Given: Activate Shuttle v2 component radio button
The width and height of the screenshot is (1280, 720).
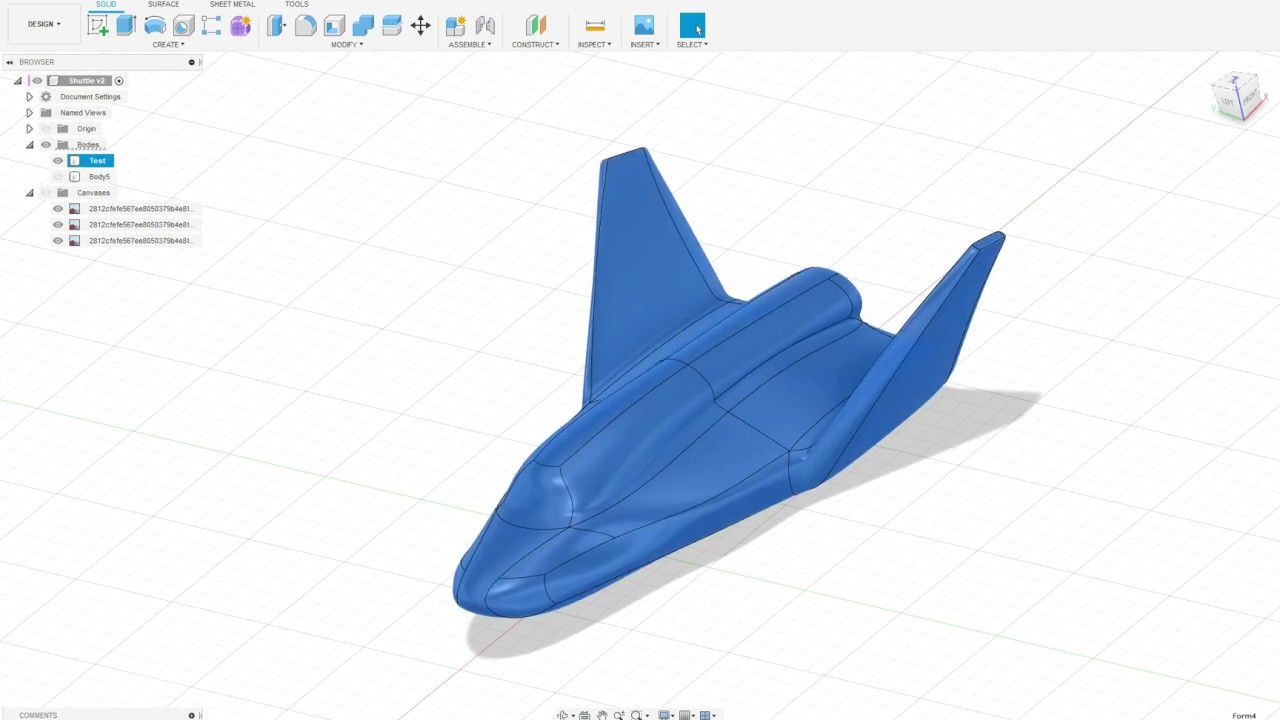Looking at the screenshot, I should pyautogui.click(x=119, y=81).
